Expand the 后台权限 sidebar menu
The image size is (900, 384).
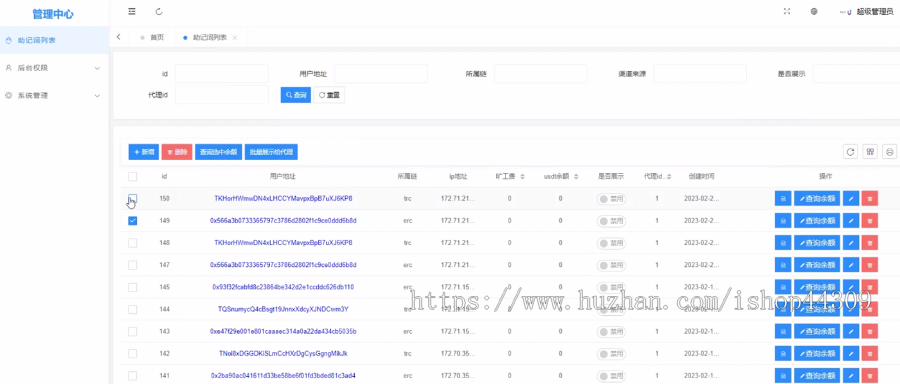(54, 68)
